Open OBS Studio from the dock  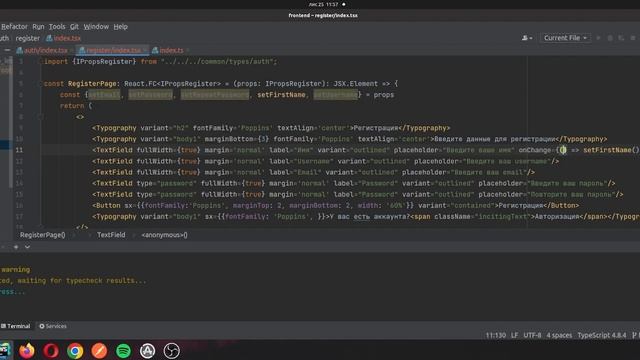(171, 351)
